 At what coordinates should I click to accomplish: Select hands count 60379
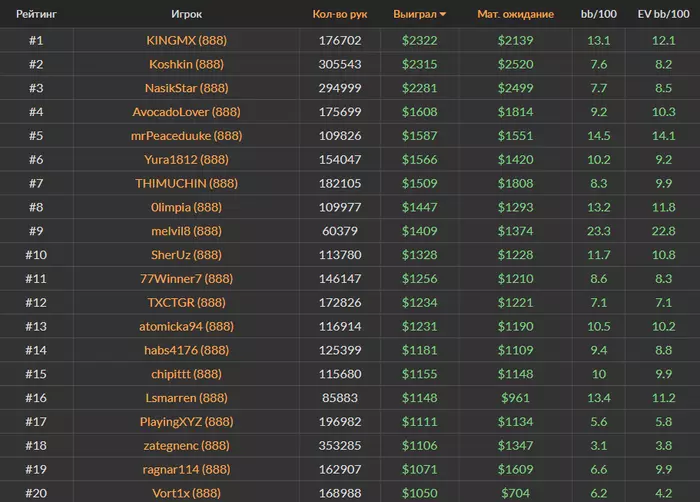340,231
